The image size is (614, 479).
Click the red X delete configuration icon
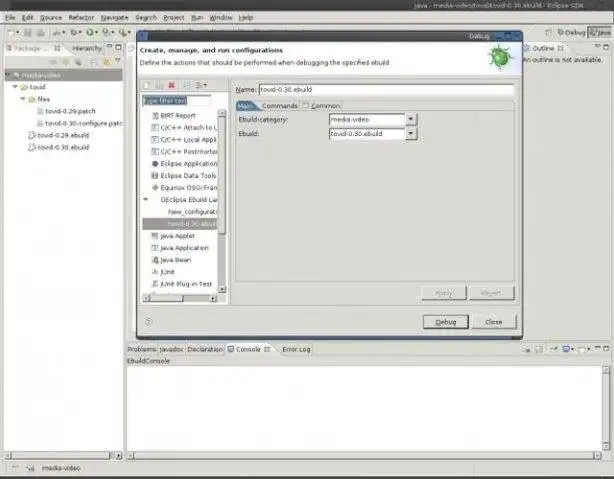click(172, 85)
